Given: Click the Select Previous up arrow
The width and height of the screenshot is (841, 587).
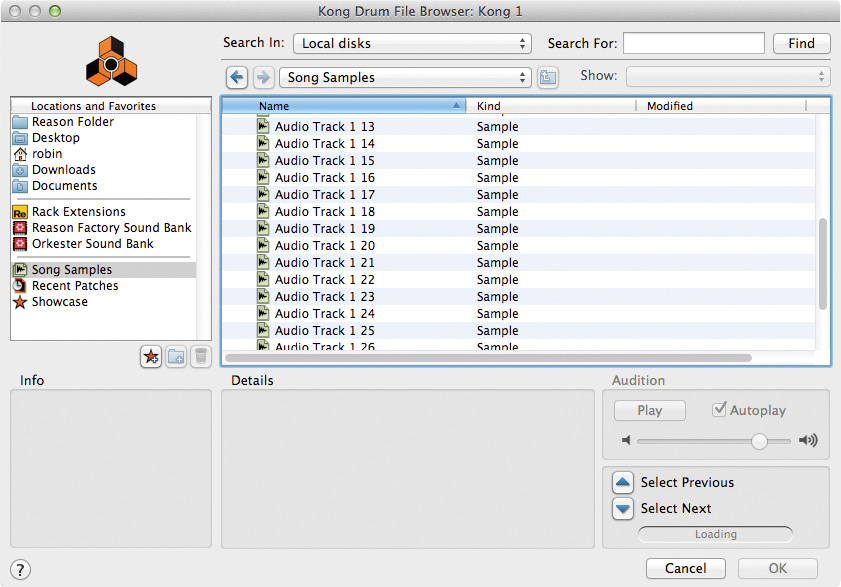Looking at the screenshot, I should pyautogui.click(x=623, y=482).
